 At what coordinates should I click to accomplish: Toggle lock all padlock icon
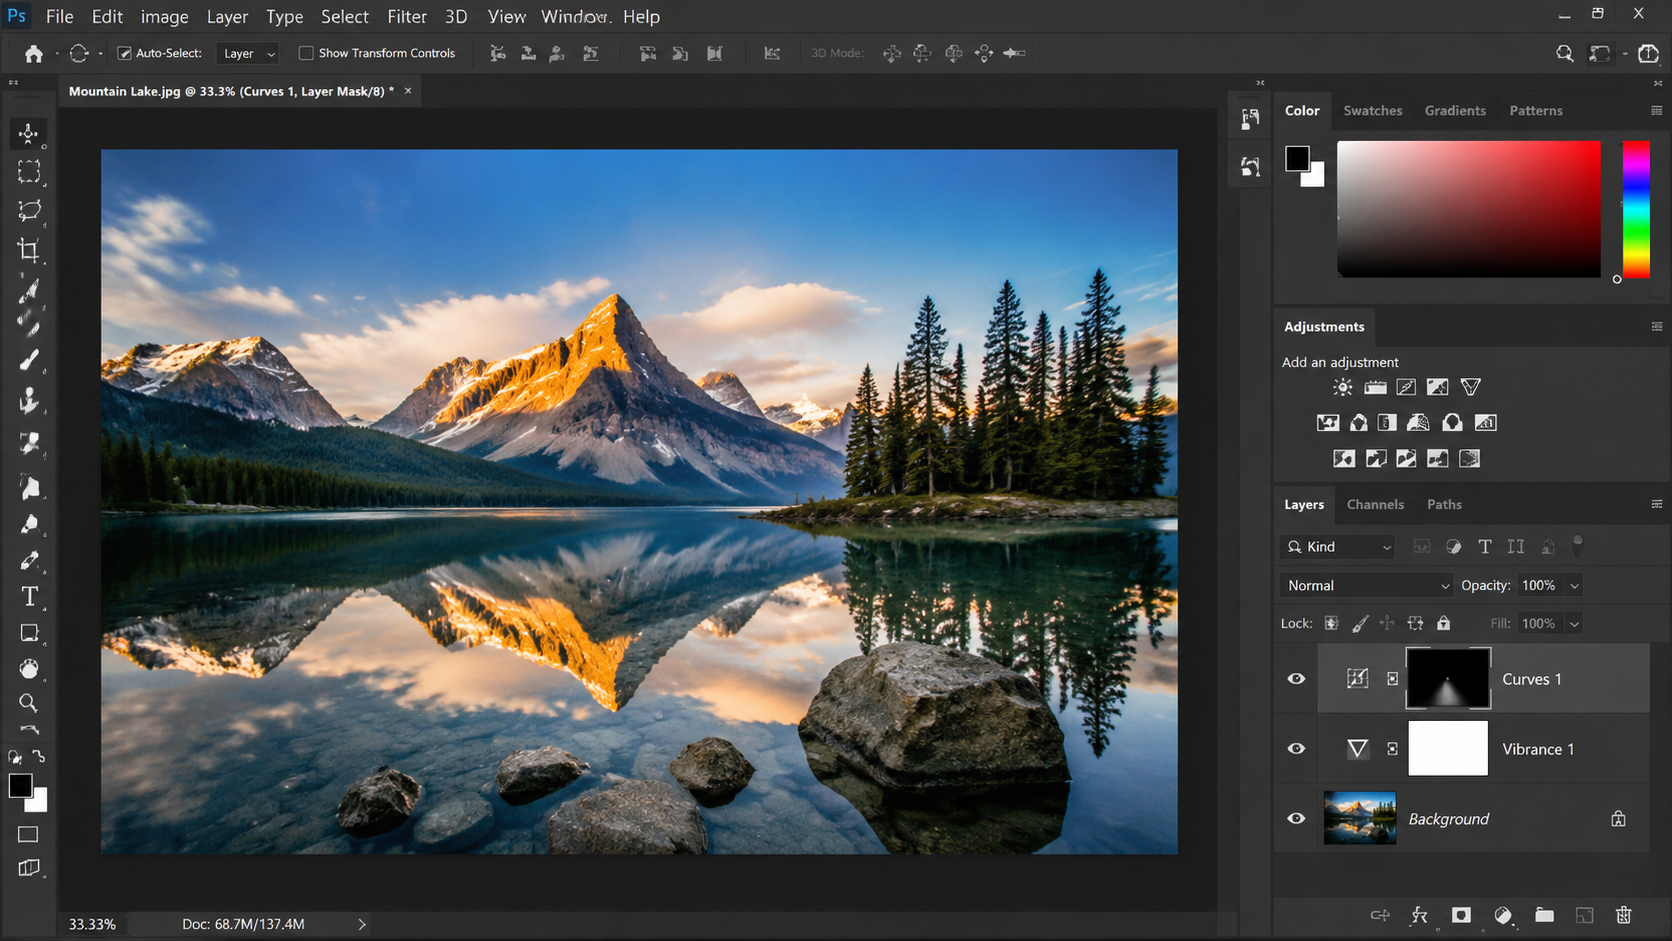coord(1443,623)
